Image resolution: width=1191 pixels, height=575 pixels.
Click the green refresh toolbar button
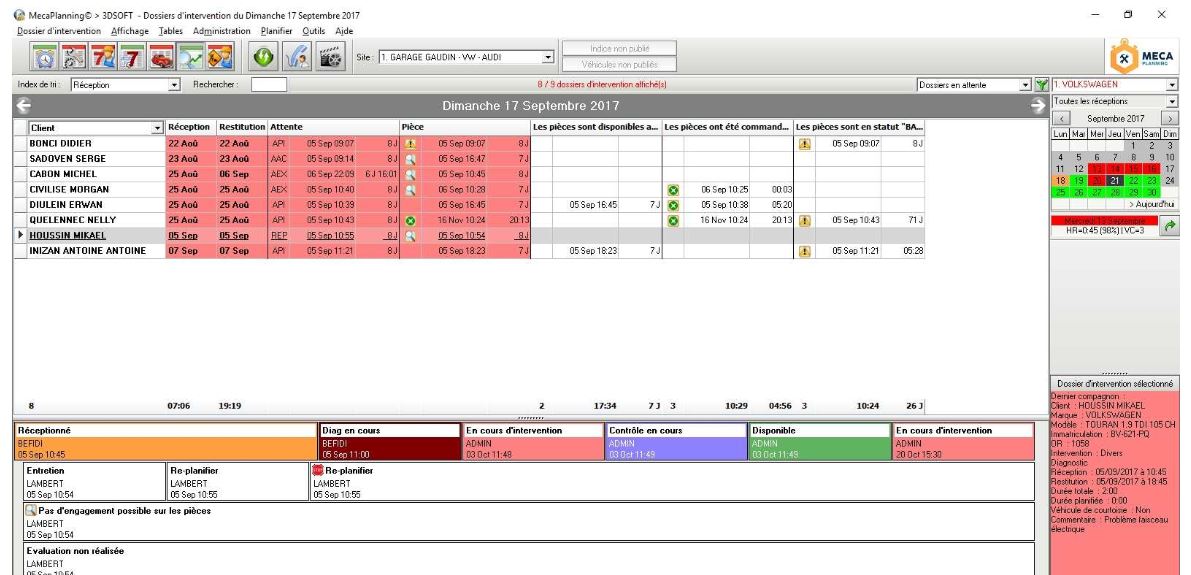(262, 57)
